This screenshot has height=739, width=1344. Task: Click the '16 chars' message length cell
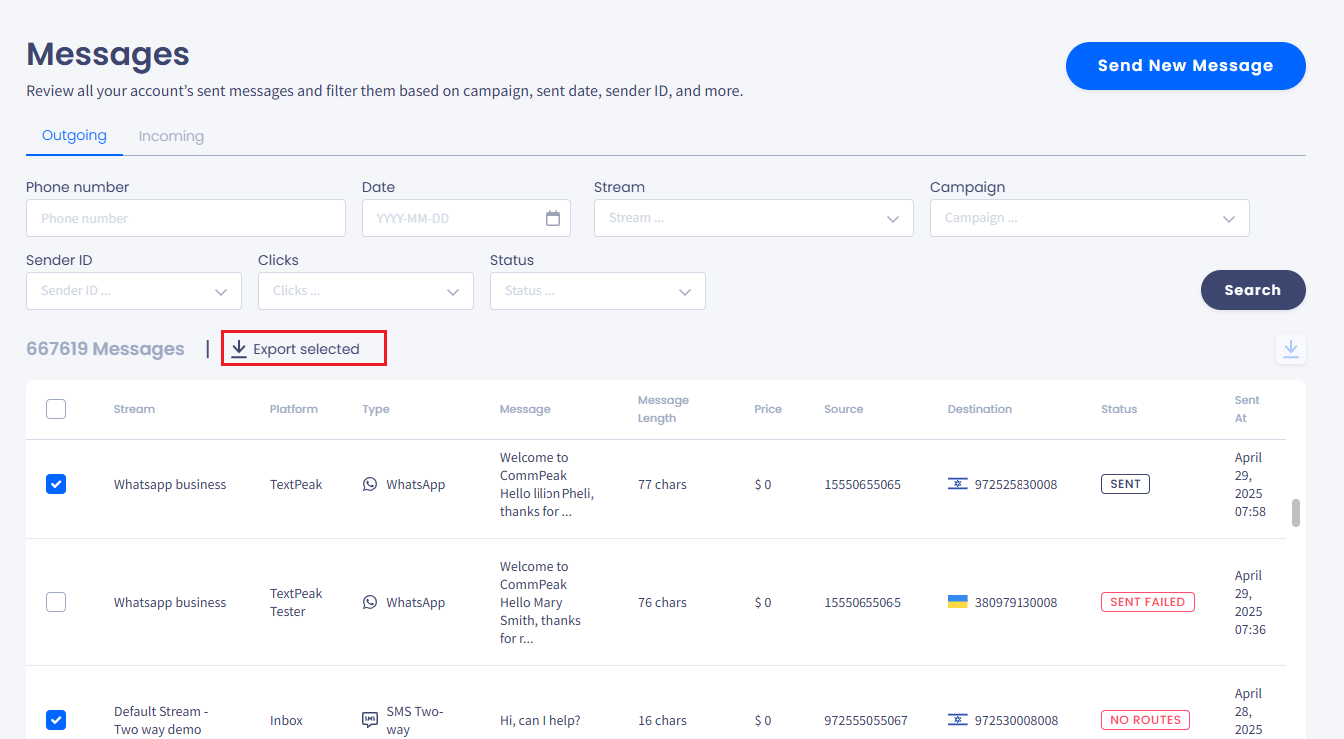pyautogui.click(x=662, y=720)
